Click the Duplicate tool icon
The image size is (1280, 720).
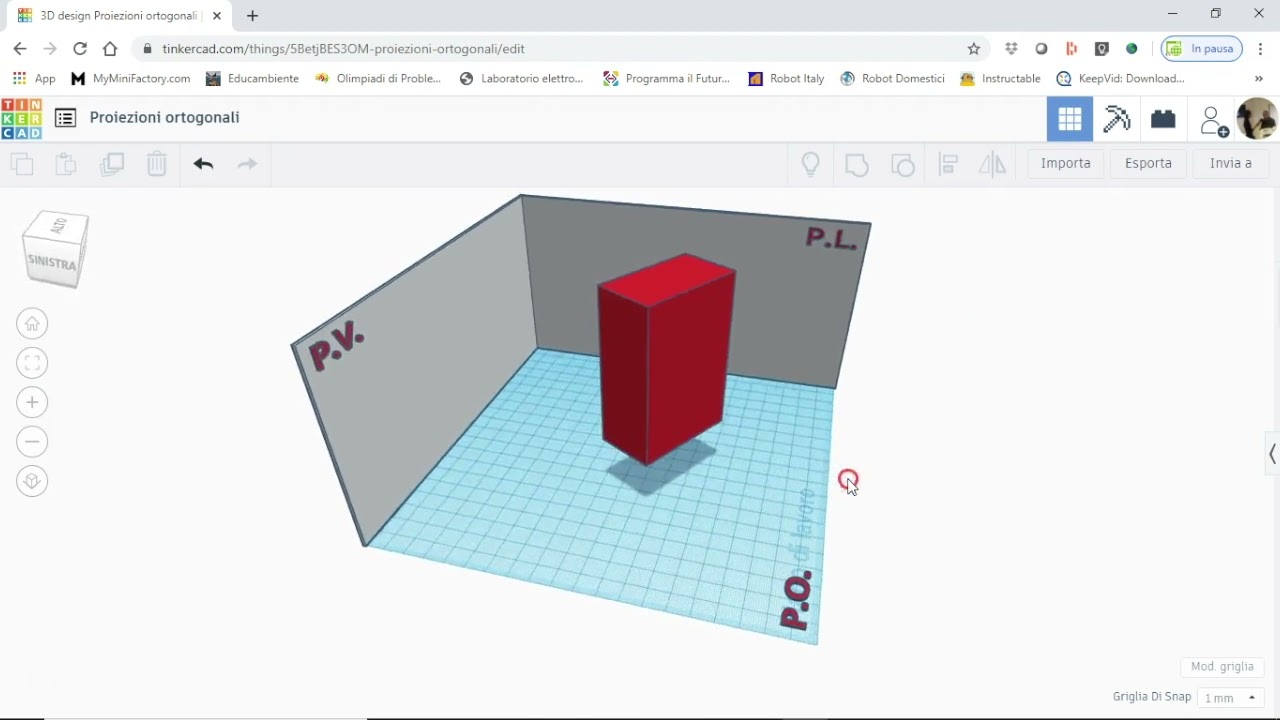pos(112,164)
